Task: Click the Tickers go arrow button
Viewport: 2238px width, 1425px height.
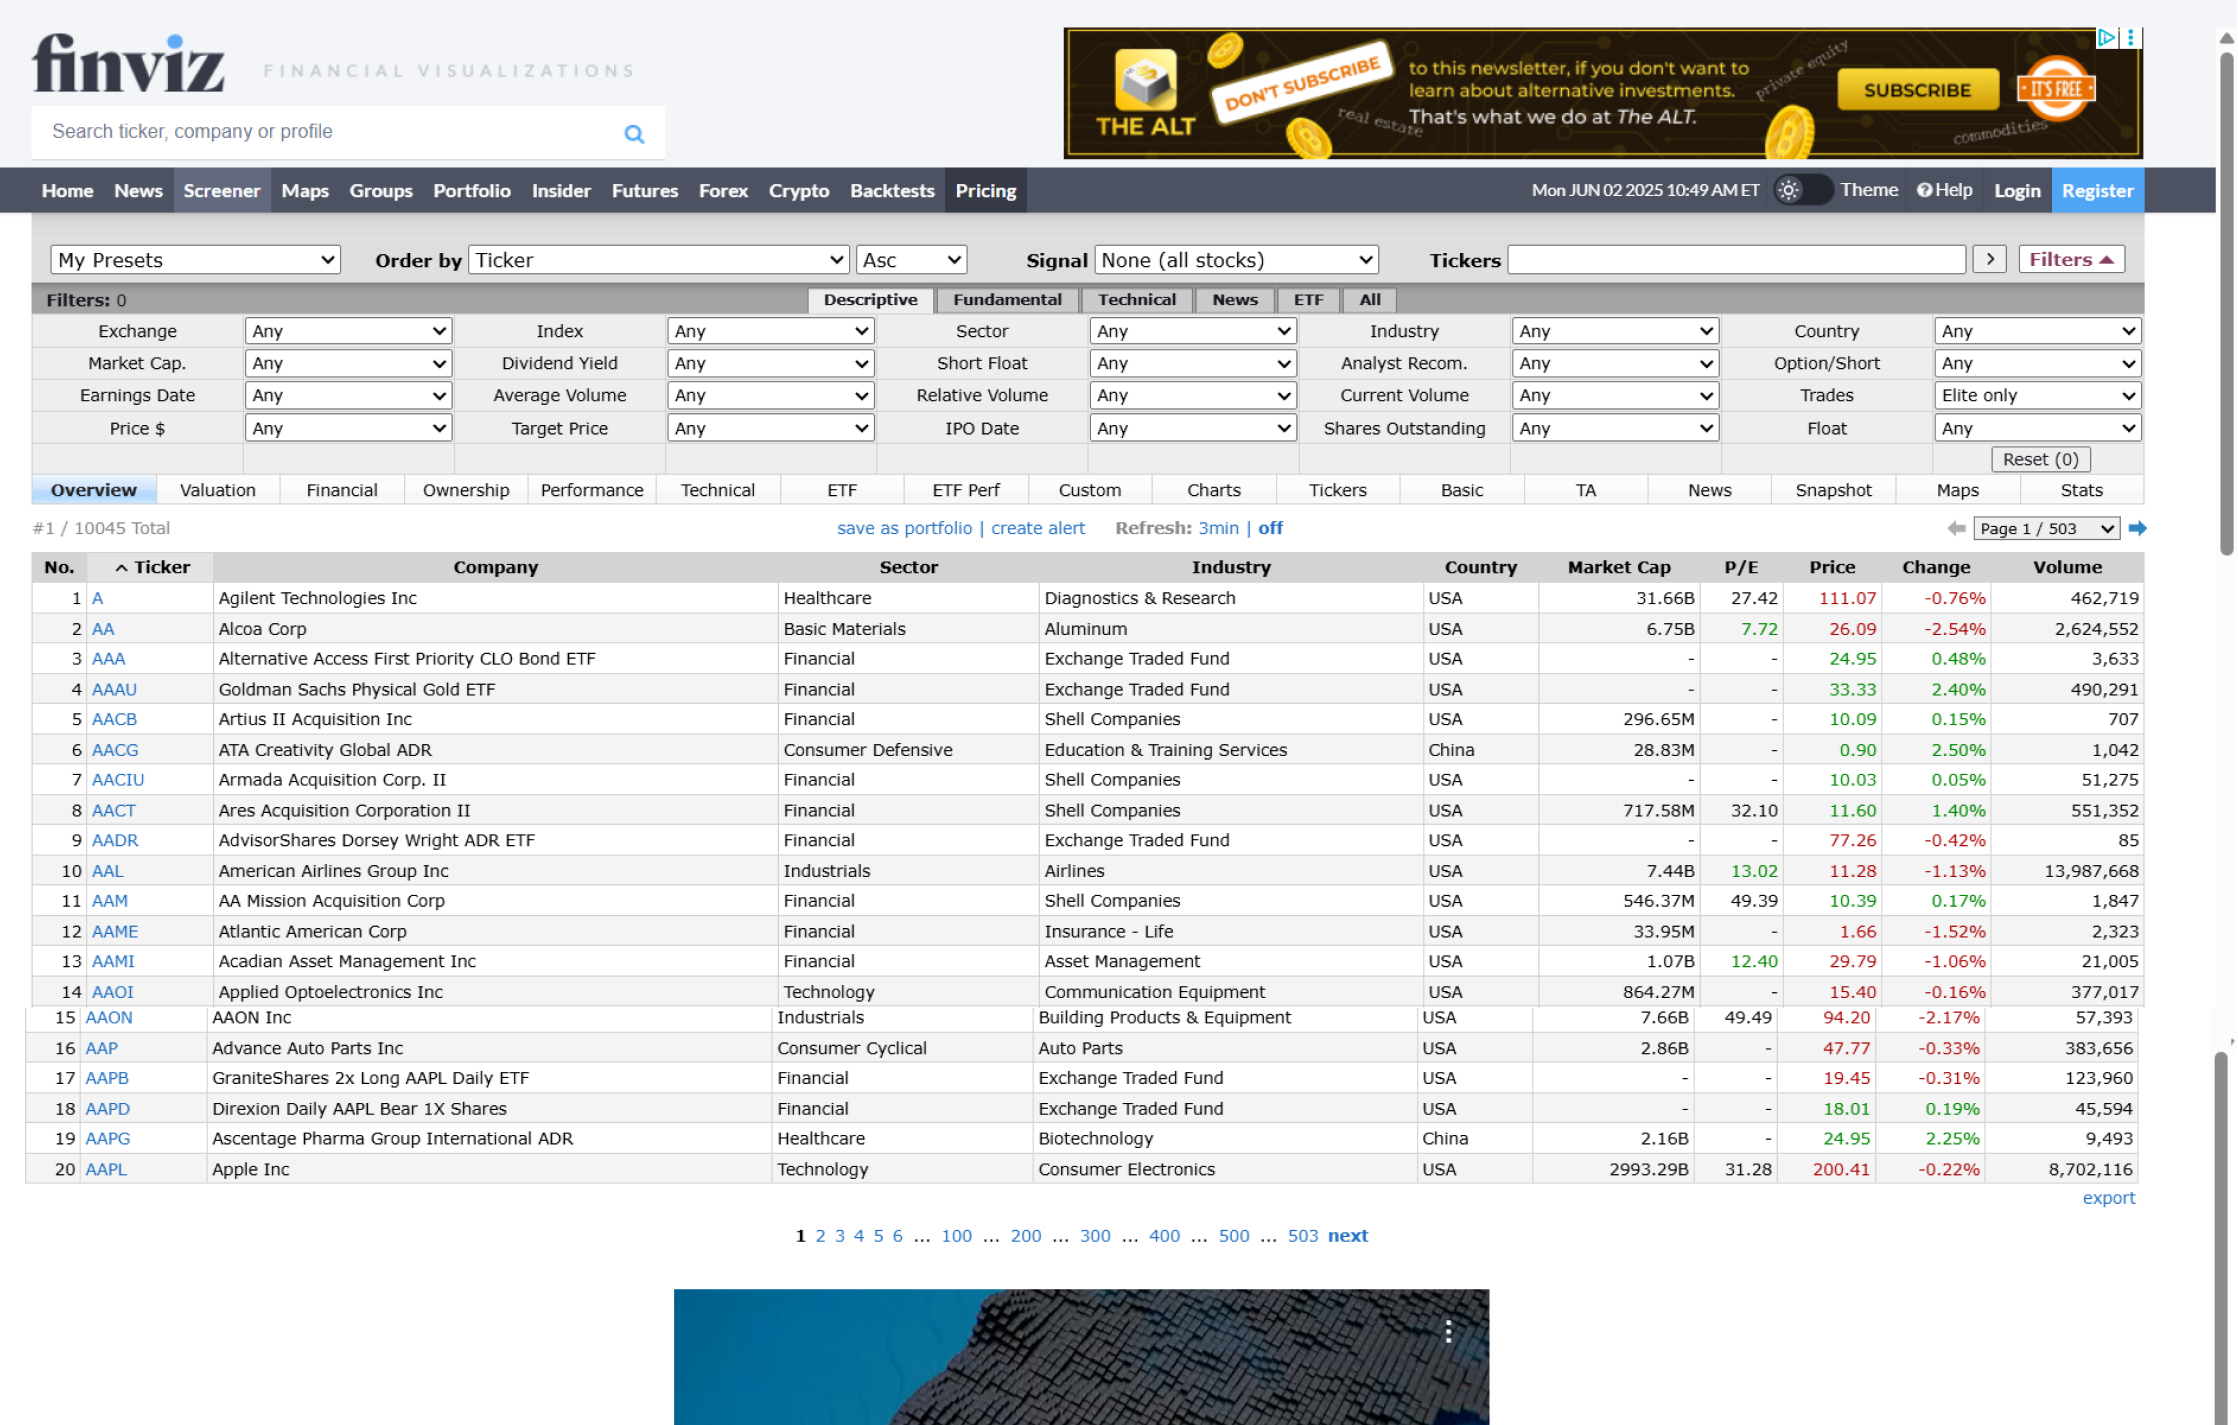Action: tap(1989, 260)
